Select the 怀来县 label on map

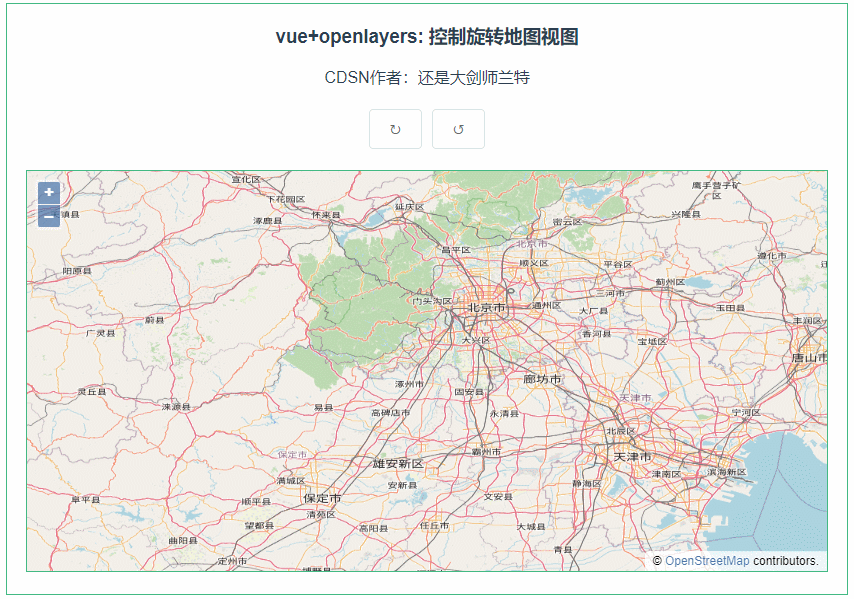tap(326, 215)
